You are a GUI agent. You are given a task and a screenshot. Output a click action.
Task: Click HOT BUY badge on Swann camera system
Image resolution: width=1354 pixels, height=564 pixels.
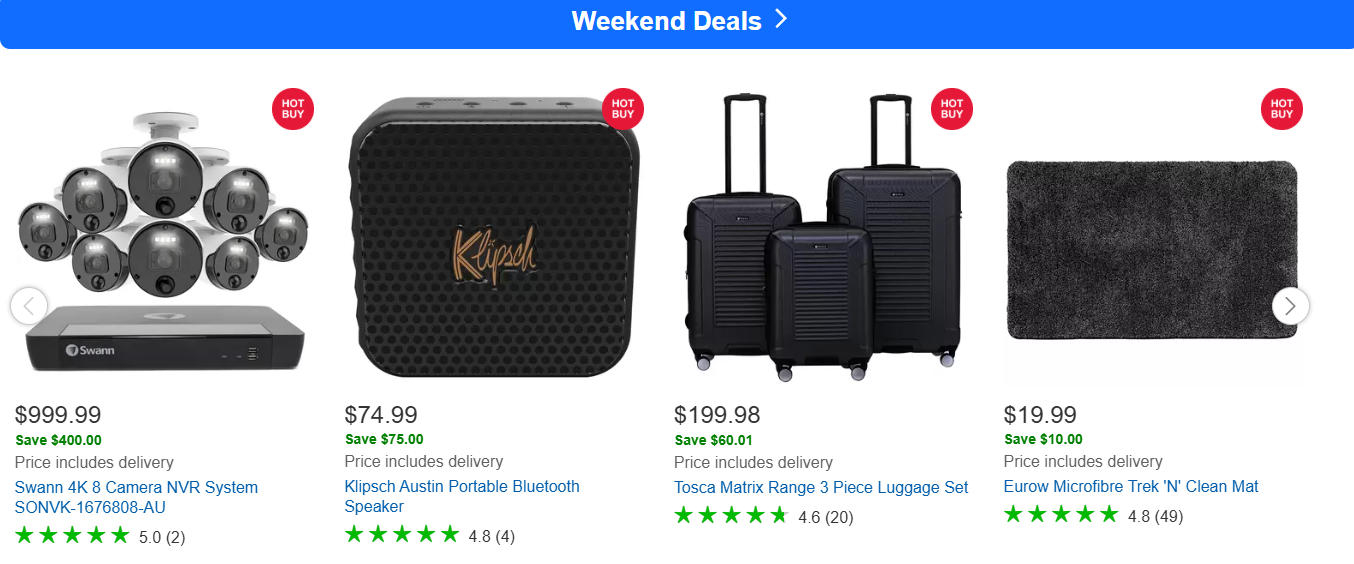293,109
